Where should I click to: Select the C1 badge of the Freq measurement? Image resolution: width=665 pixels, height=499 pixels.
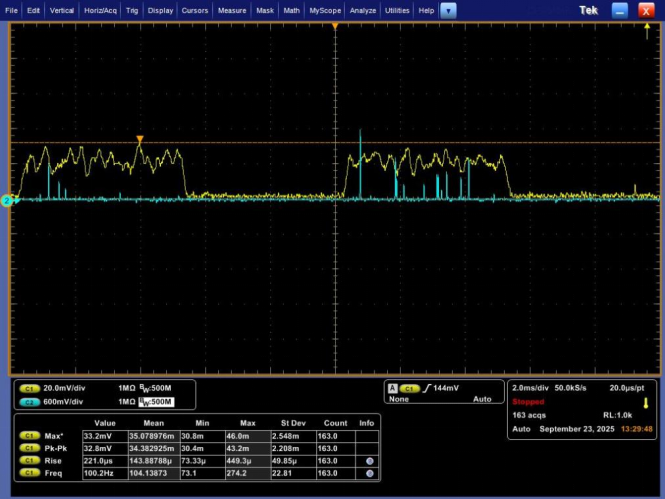click(x=29, y=473)
